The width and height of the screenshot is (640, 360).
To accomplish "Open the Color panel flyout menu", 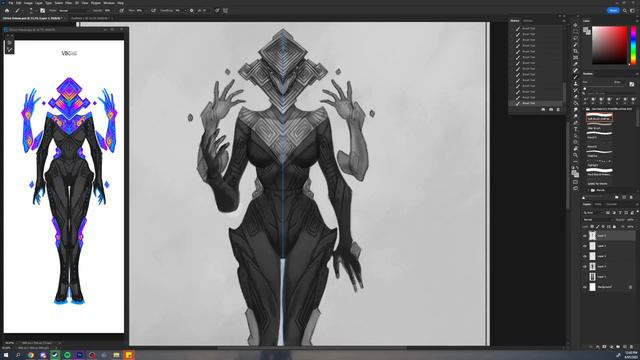I will [x=637, y=20].
